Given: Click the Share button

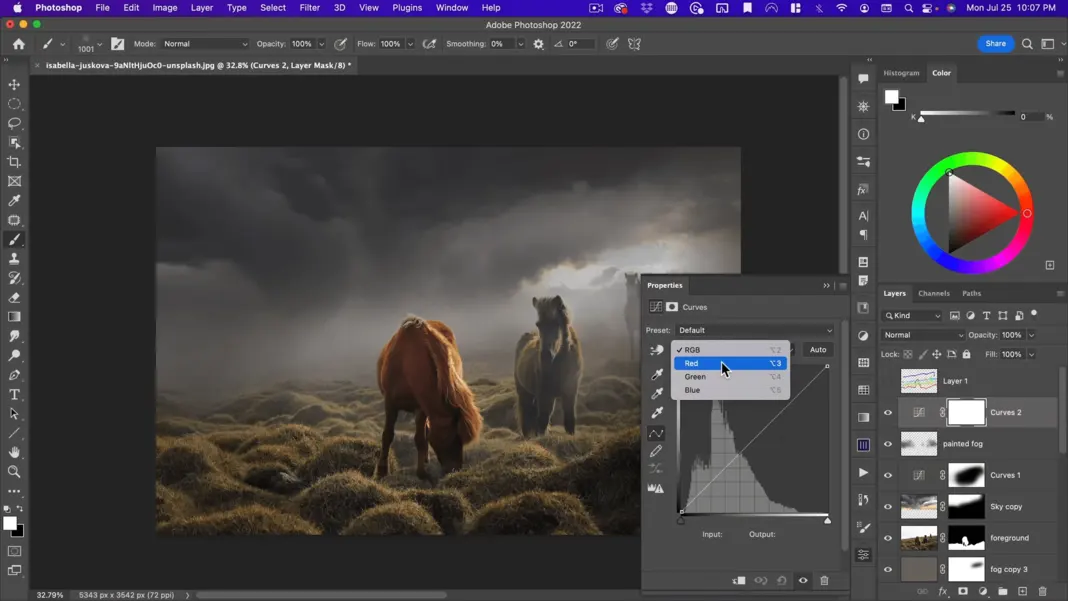Looking at the screenshot, I should (995, 44).
